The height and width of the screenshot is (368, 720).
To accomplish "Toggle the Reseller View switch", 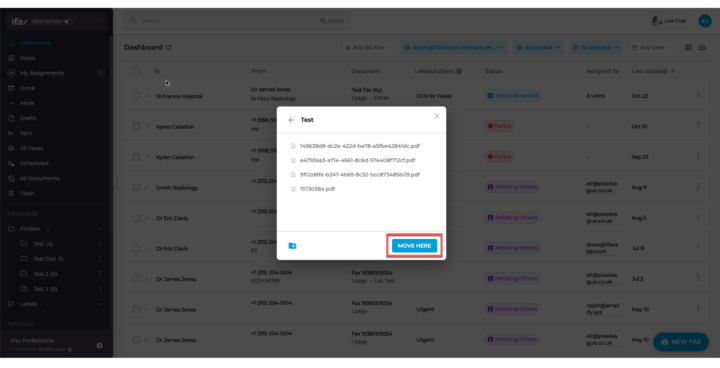I will [x=67, y=22].
